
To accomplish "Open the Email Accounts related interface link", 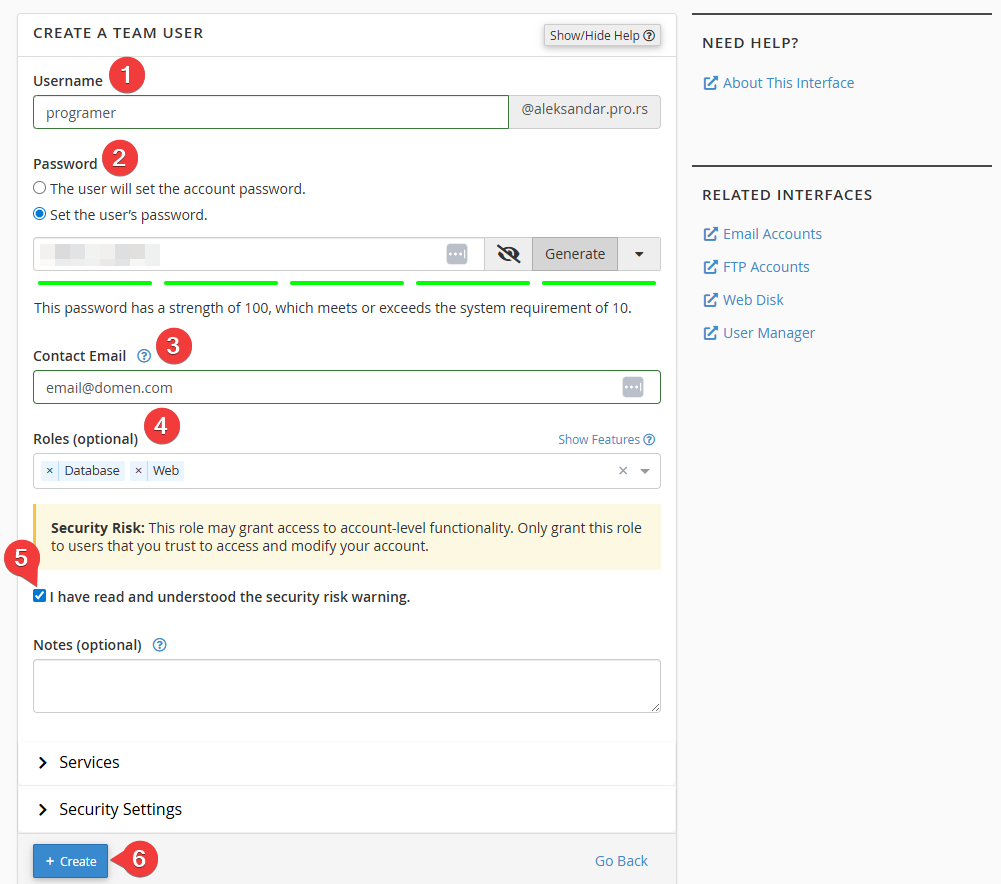I will [772, 234].
